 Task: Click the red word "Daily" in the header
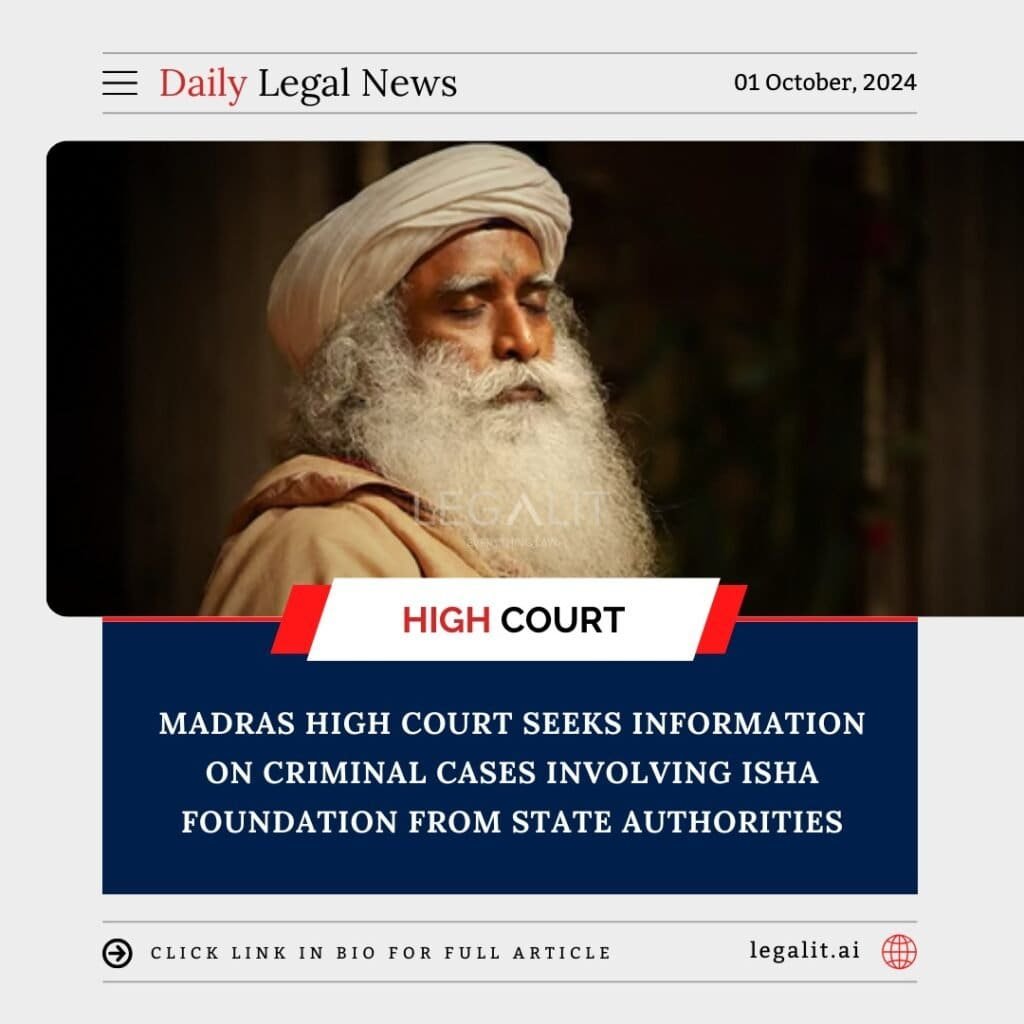pos(203,84)
